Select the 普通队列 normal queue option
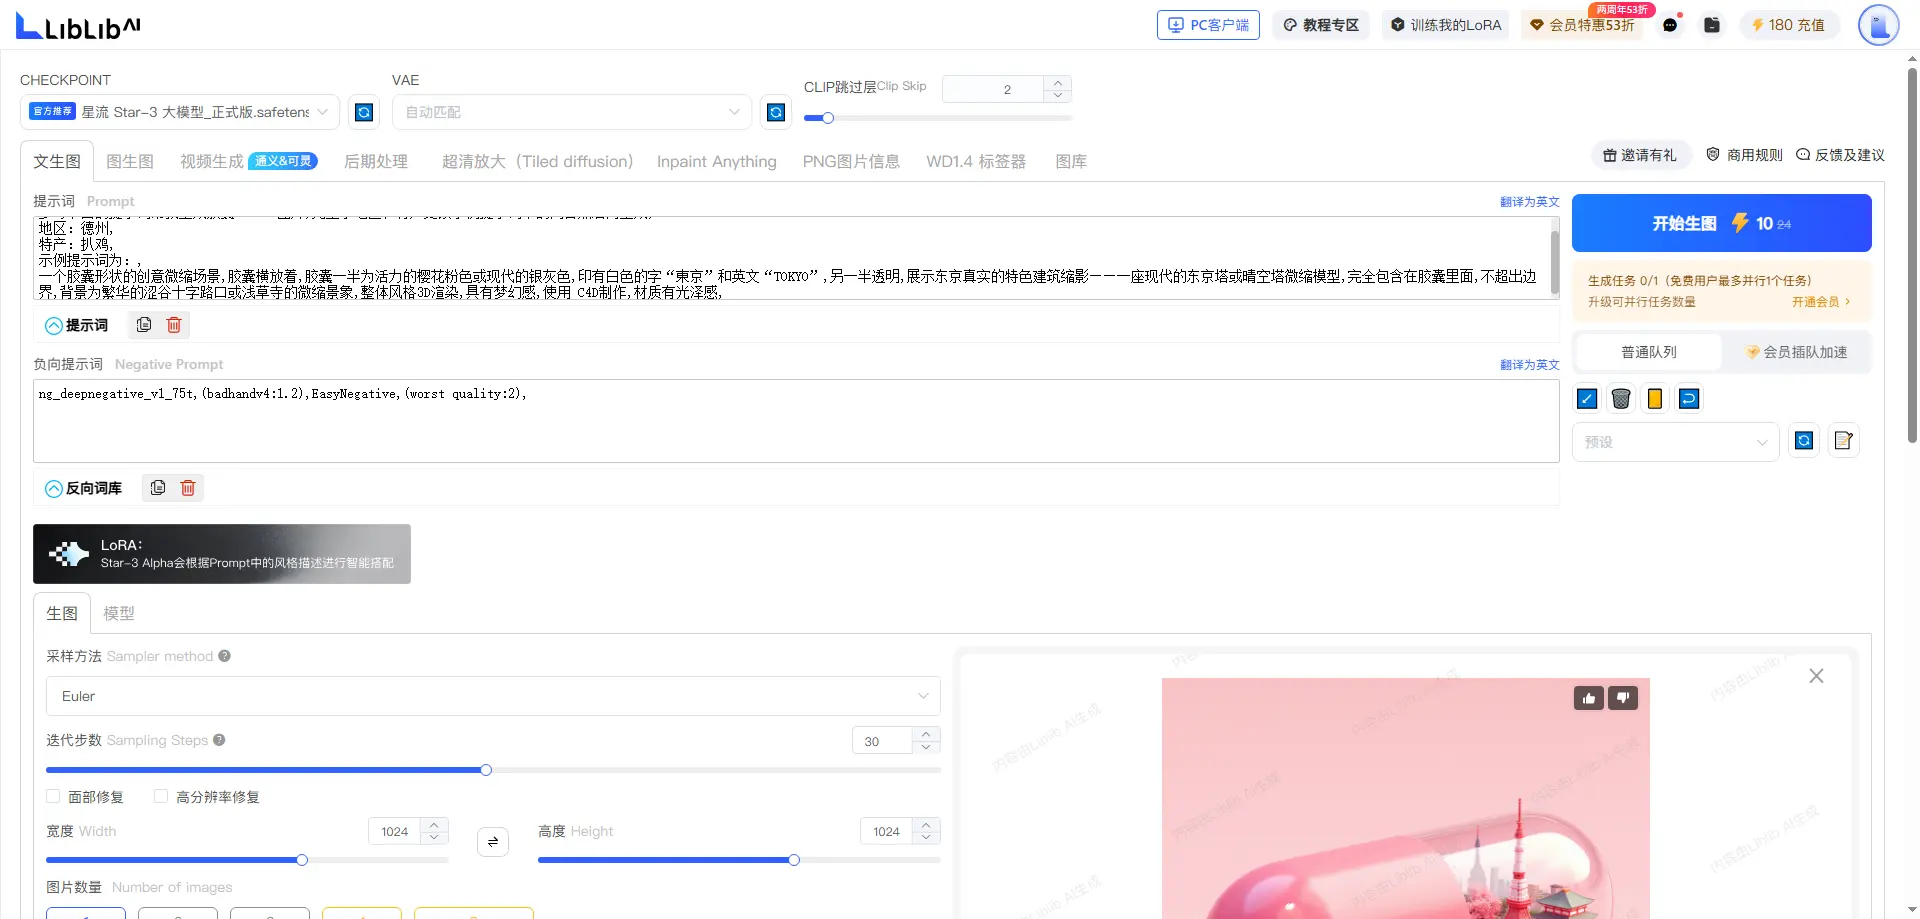Image resolution: width=1920 pixels, height=919 pixels. click(x=1649, y=352)
